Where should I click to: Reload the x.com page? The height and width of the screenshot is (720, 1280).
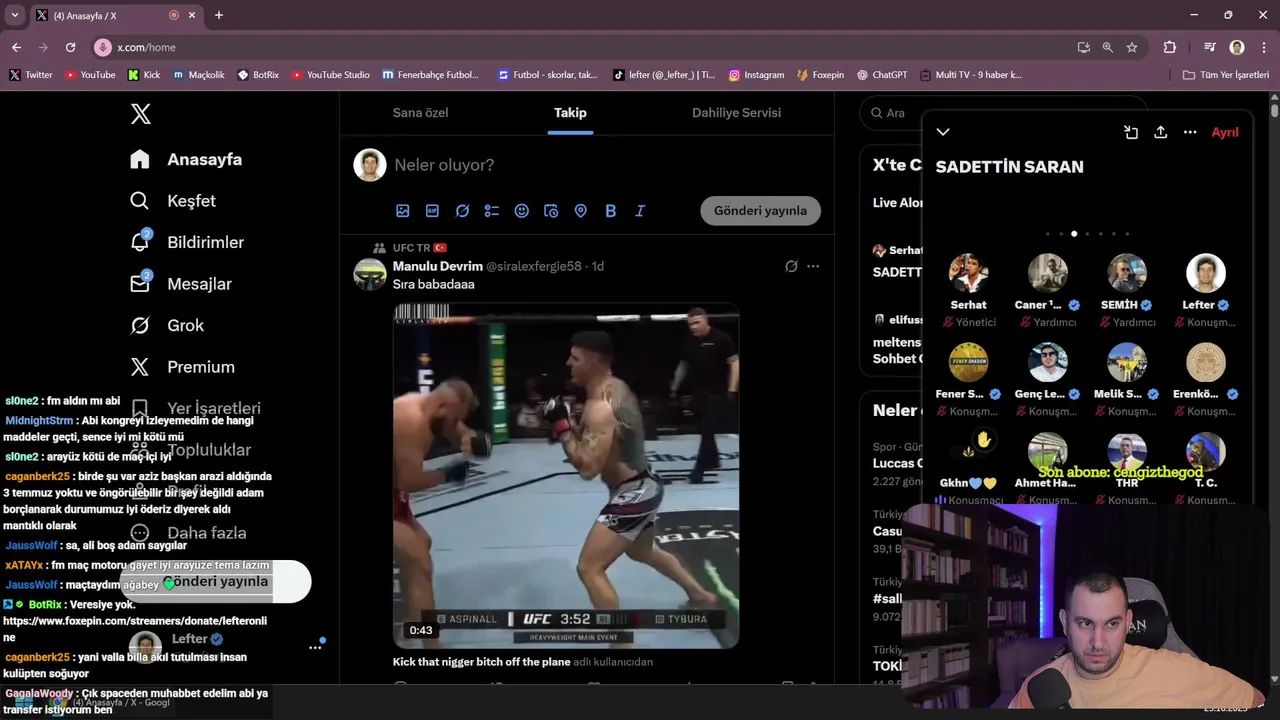point(70,47)
